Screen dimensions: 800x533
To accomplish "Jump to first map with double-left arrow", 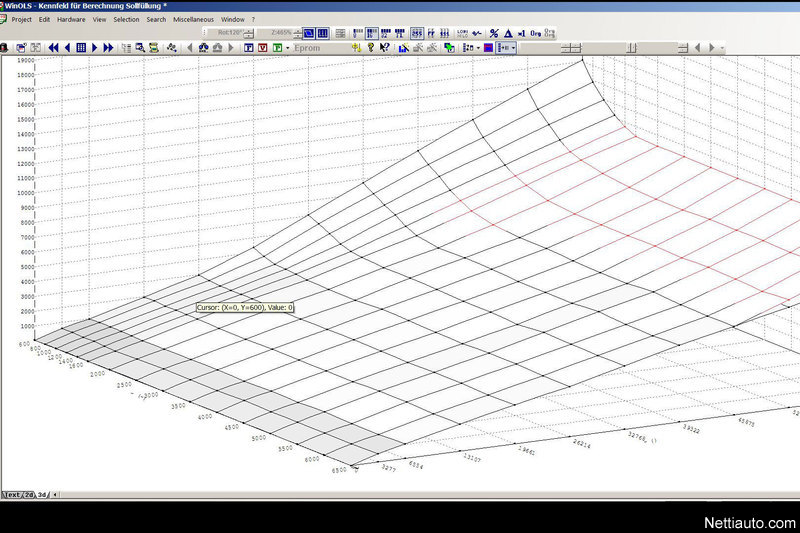I will tap(53, 47).
